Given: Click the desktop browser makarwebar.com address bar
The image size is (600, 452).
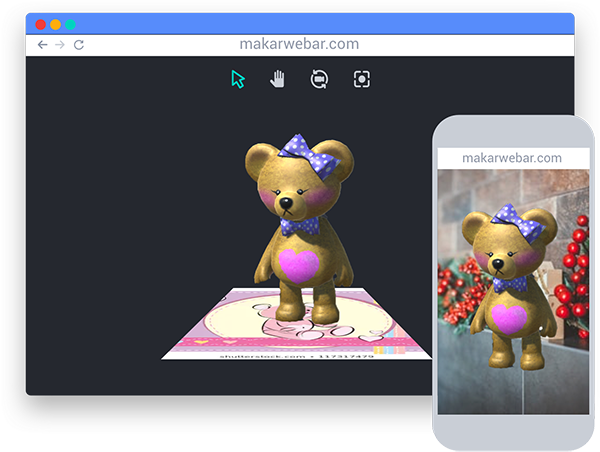Looking at the screenshot, I should pos(299,44).
